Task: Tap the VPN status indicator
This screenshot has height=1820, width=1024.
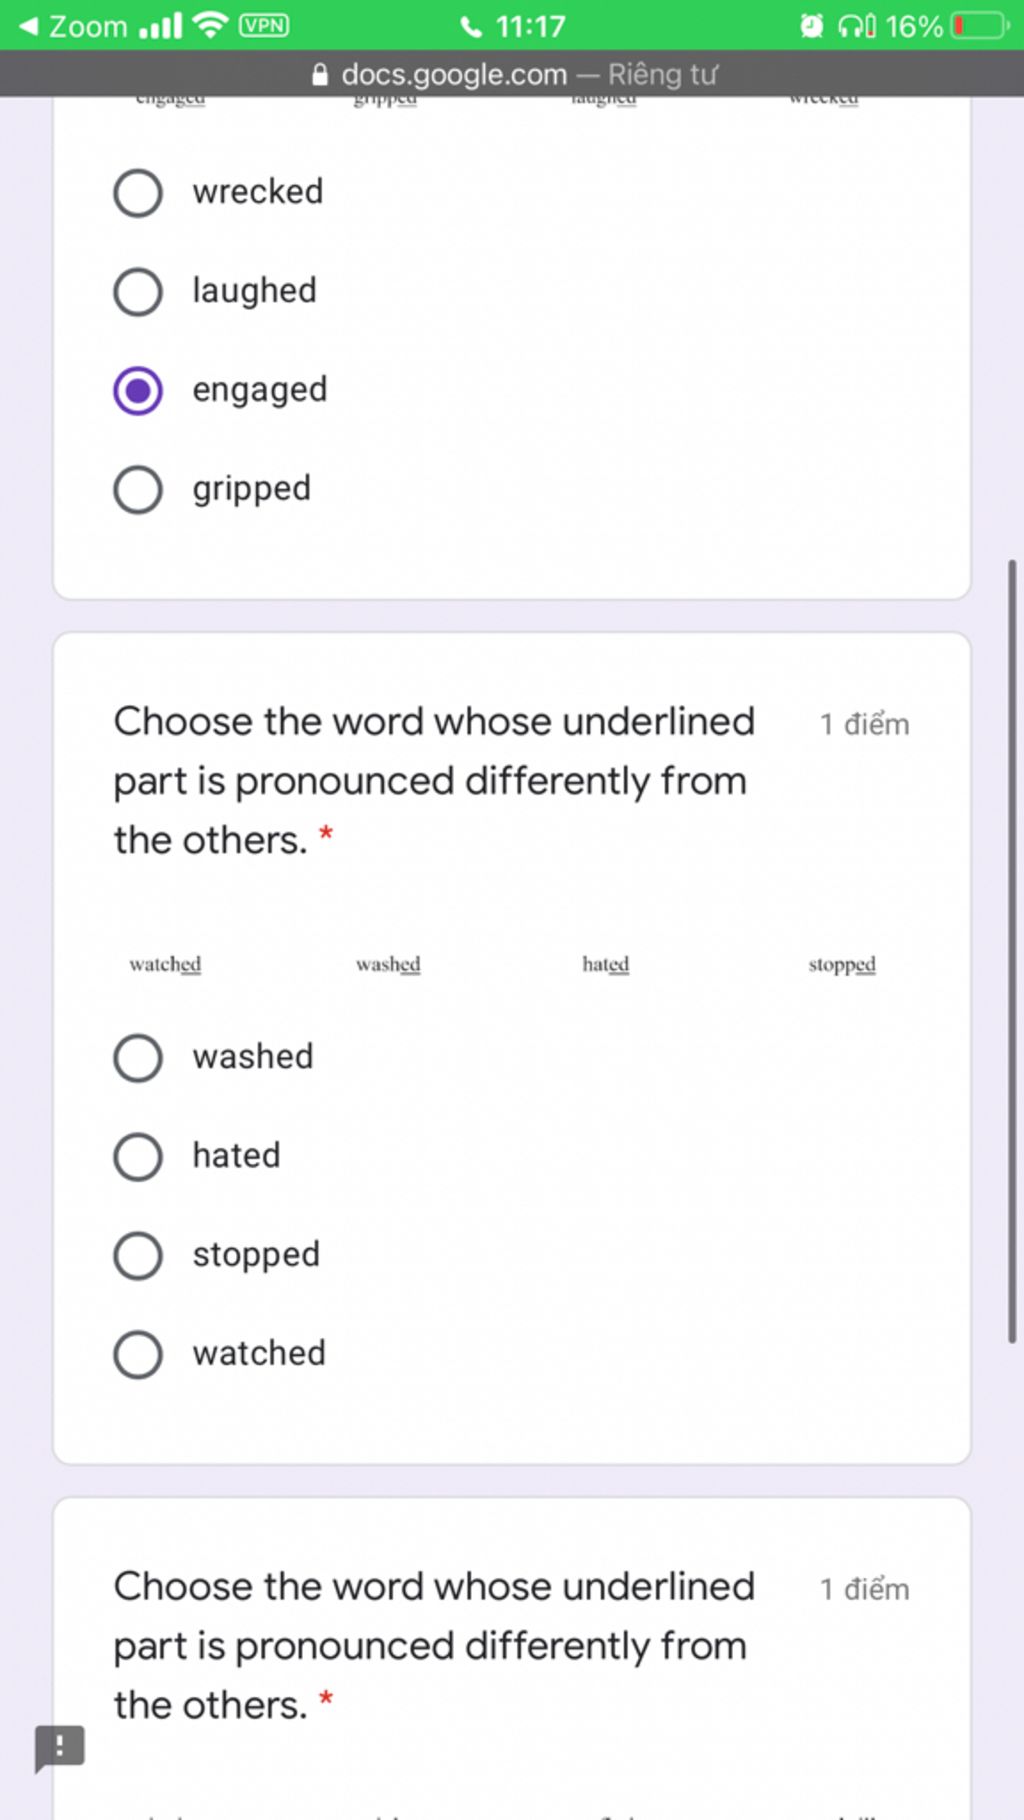Action: point(264,26)
